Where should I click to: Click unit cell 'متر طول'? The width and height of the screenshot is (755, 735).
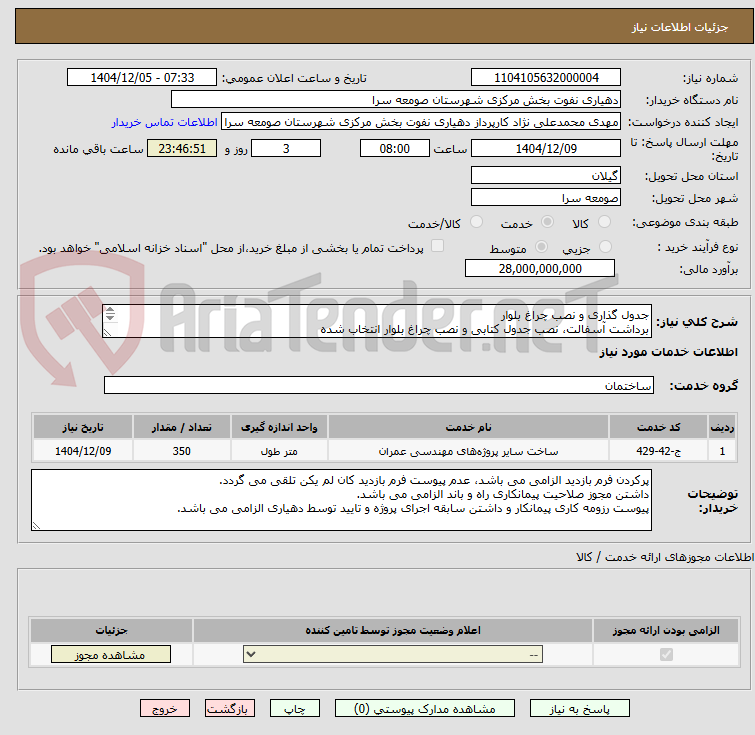[279, 451]
